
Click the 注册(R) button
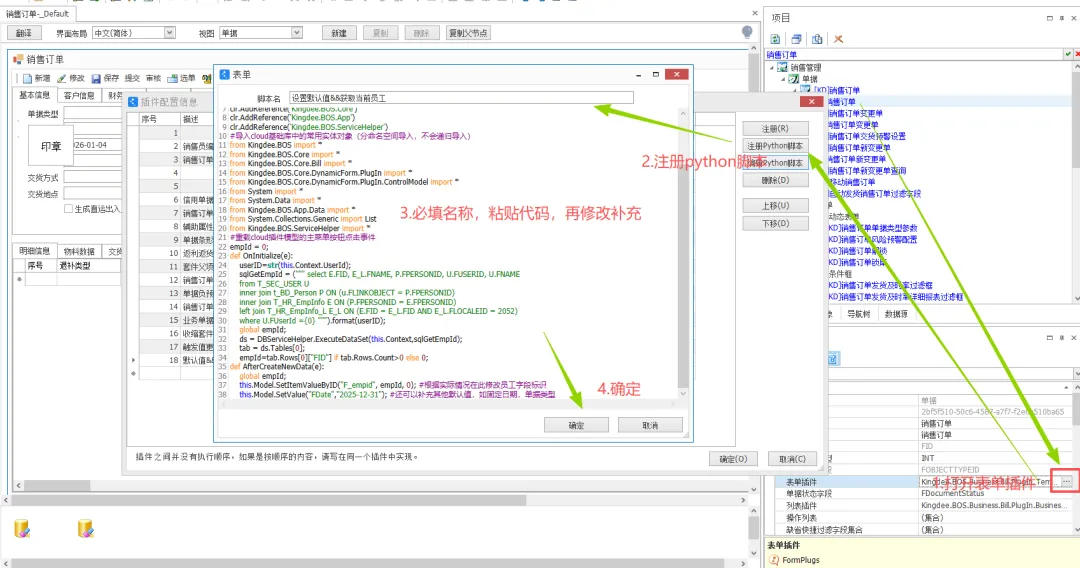[x=775, y=129]
